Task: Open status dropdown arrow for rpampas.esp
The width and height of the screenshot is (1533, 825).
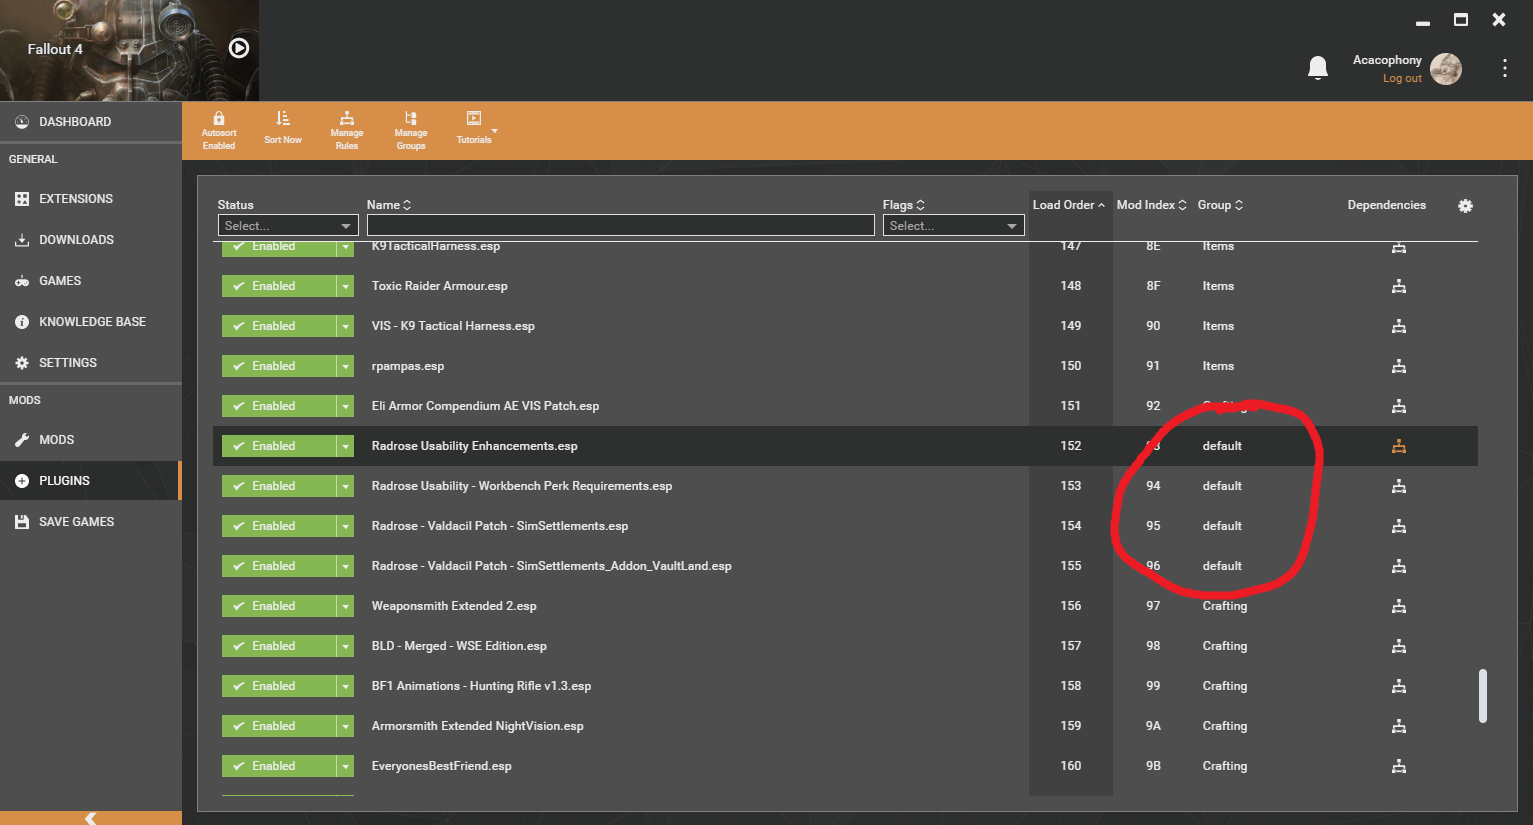Action: pos(345,366)
